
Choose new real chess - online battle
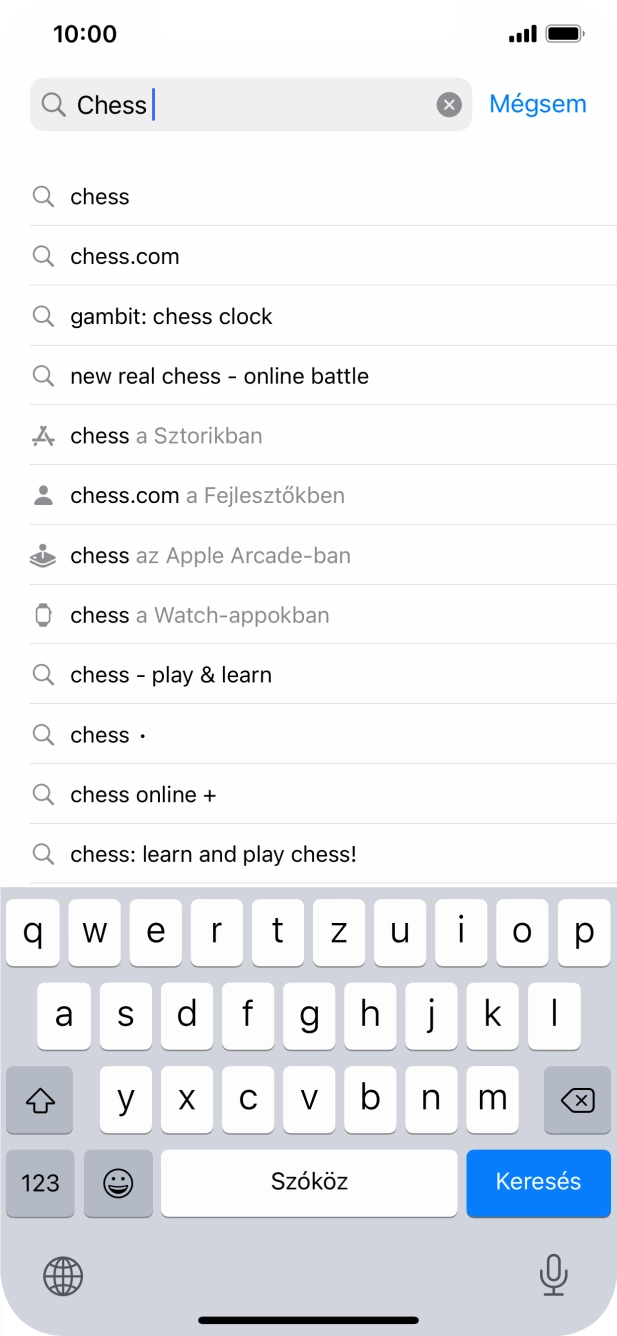(219, 377)
